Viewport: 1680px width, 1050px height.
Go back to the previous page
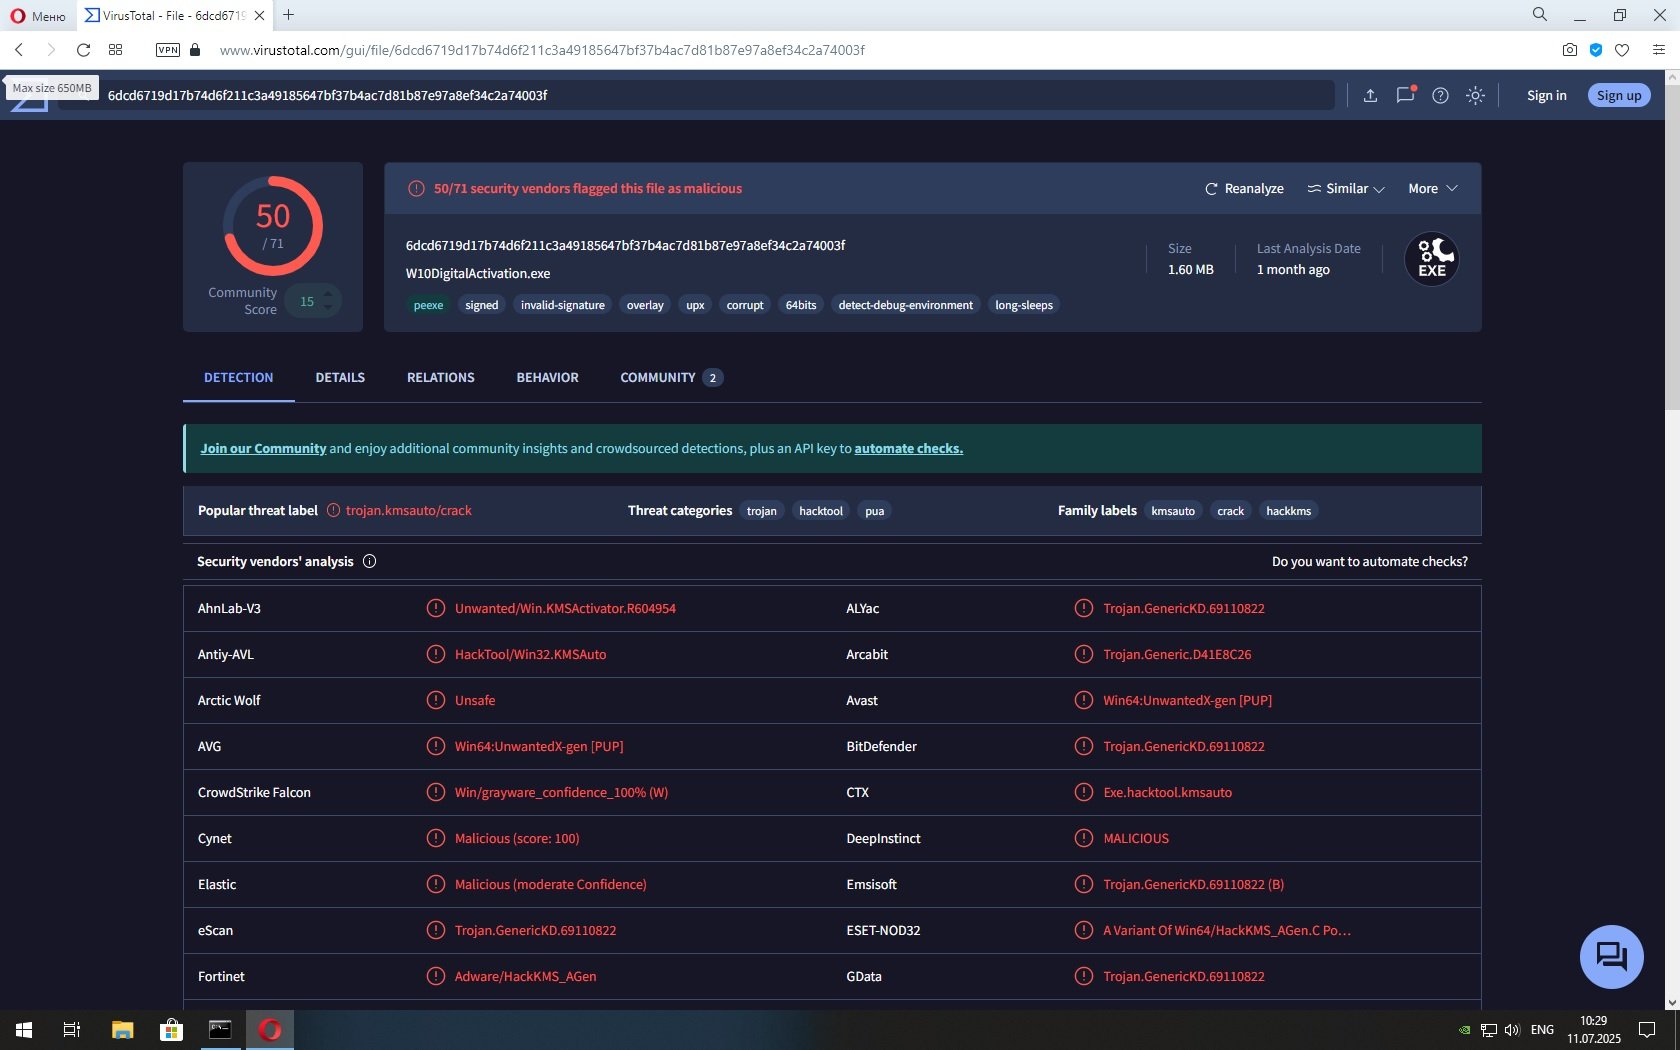tap(19, 50)
